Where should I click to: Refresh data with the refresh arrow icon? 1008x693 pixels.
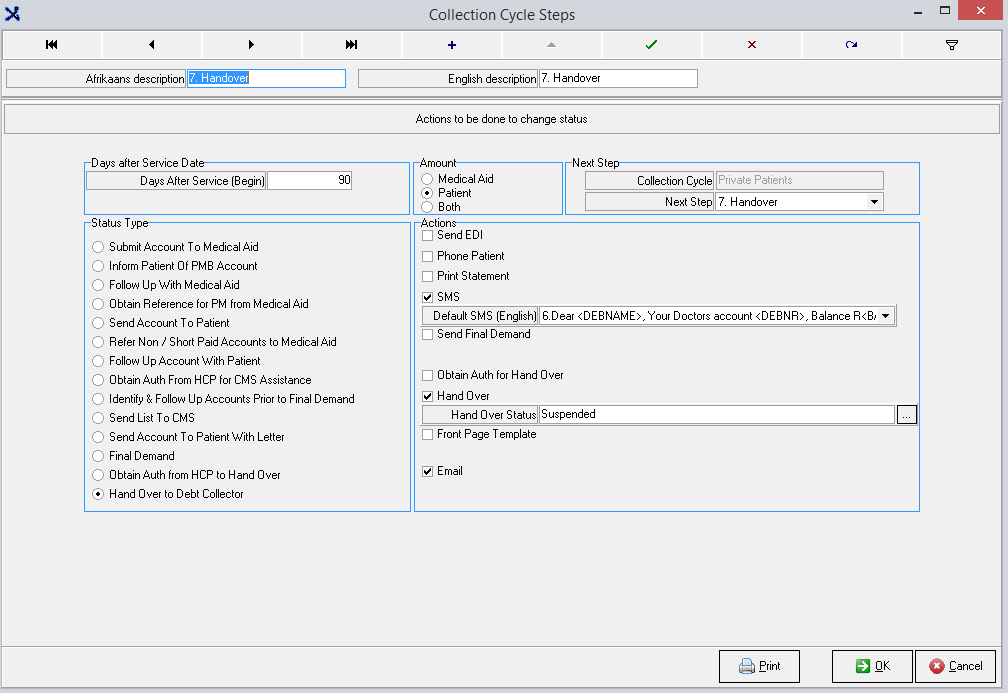tap(852, 45)
